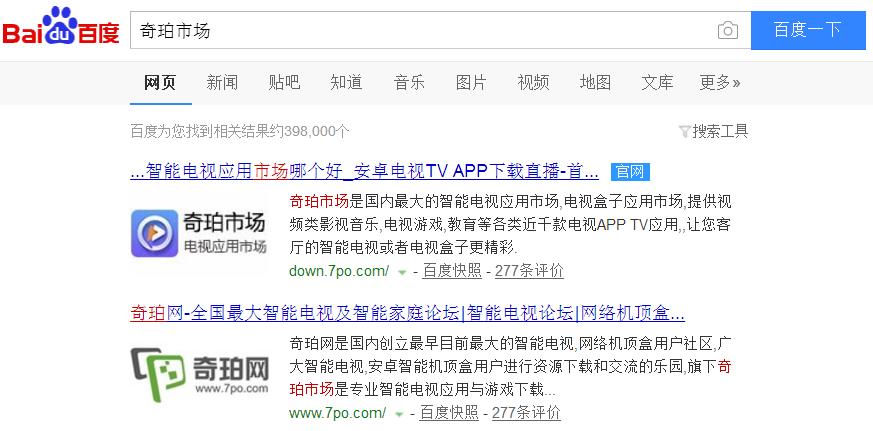Viewport: 873px width, 431px height.
Task: Open 百度快照 for down.7po.com result
Action: click(x=452, y=271)
